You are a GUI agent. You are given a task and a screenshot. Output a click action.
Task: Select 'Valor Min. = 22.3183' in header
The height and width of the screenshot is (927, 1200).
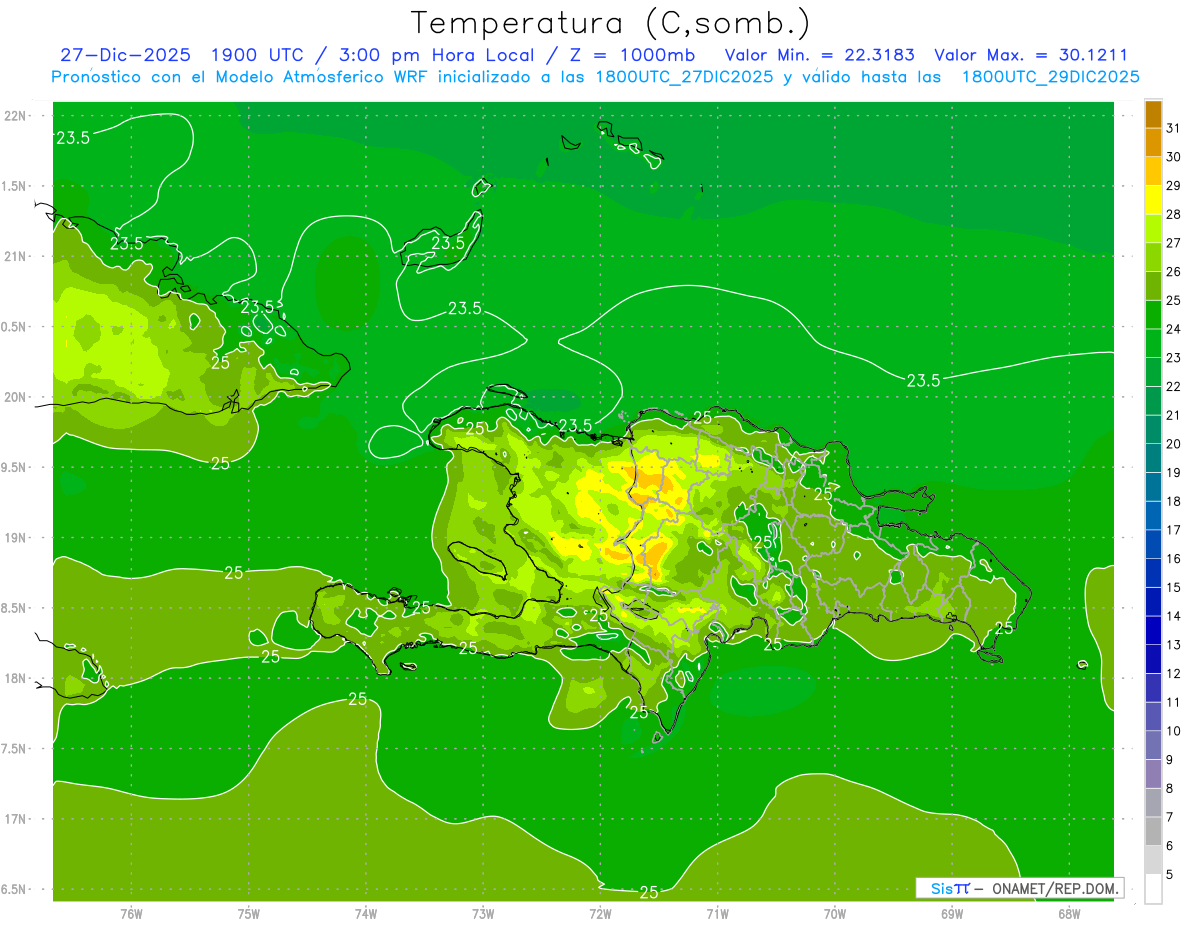(x=820, y=55)
